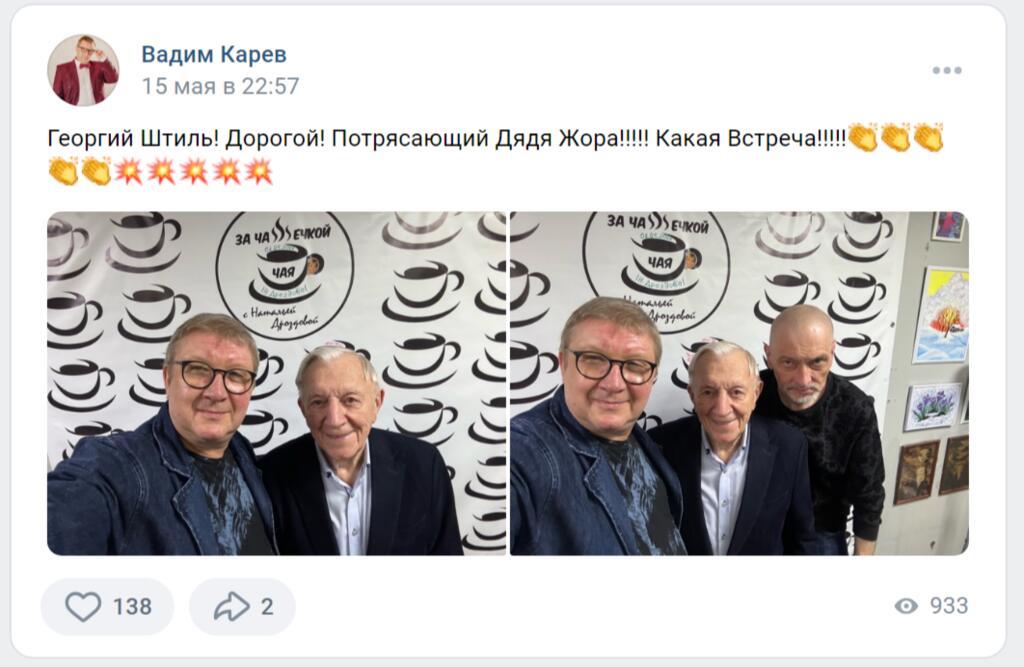The image size is (1024, 667).
Task: Open the post timestamp 15 мая в 22:57
Action: 220,86
